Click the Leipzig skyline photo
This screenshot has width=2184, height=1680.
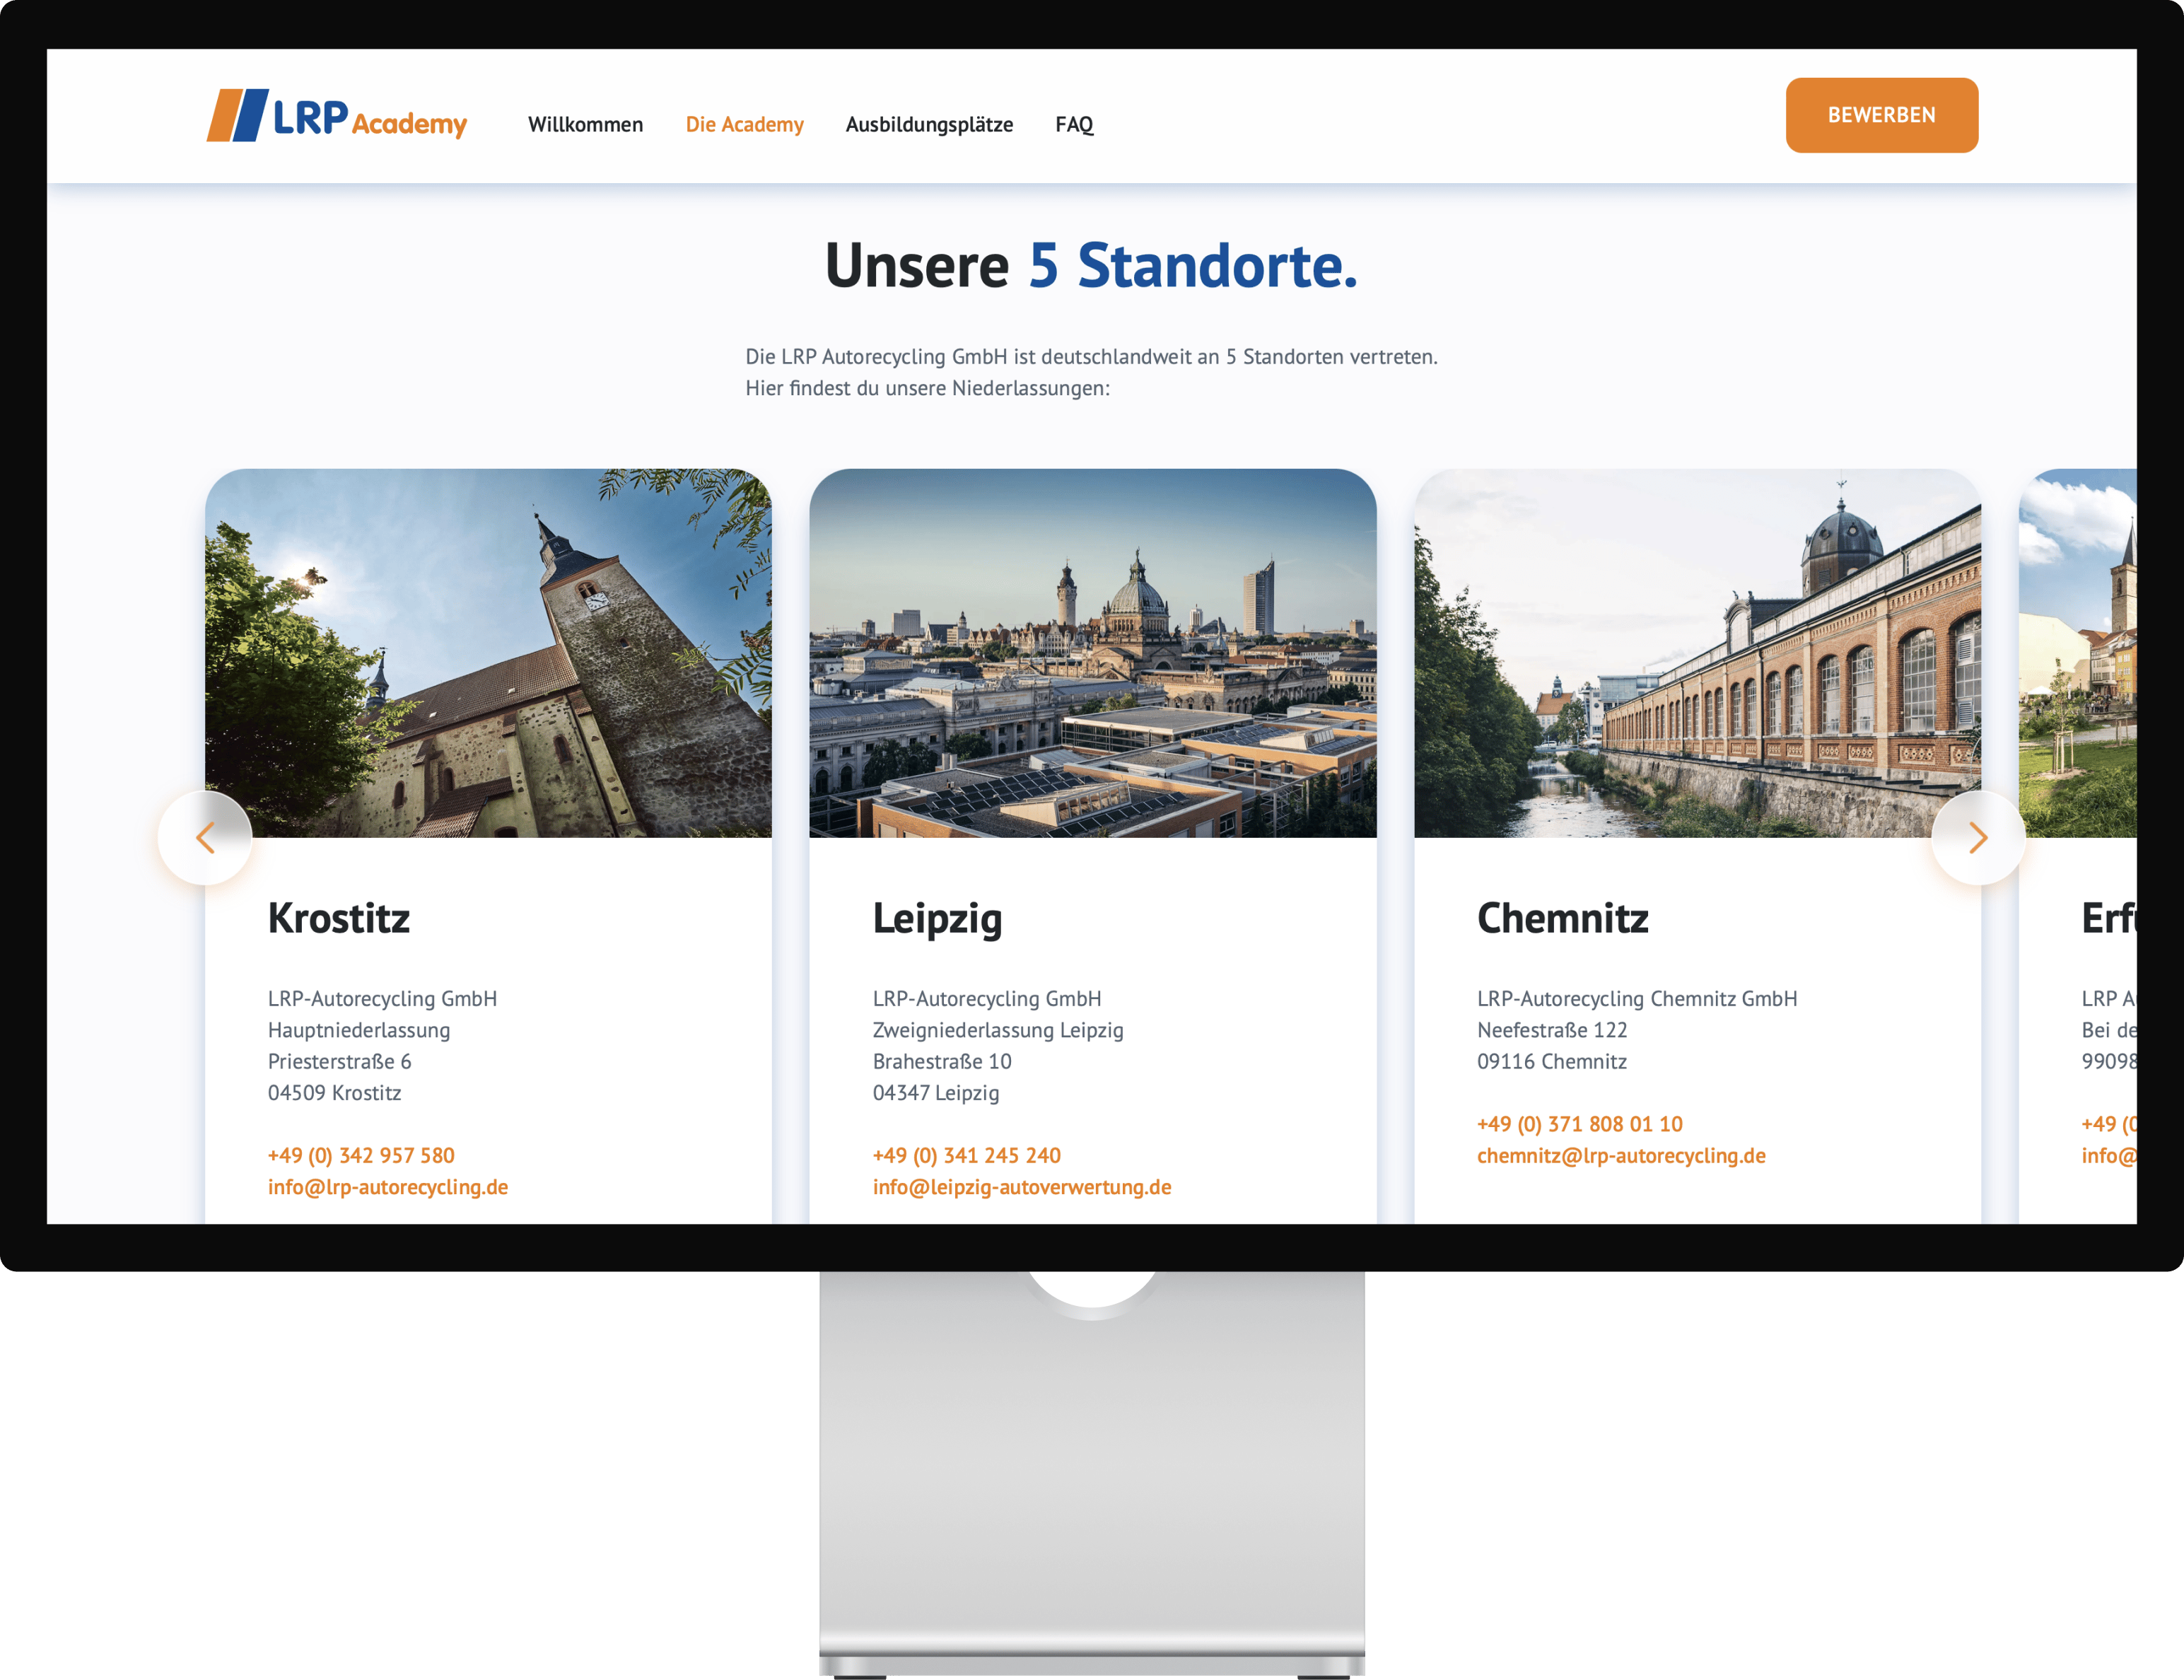coord(1092,652)
